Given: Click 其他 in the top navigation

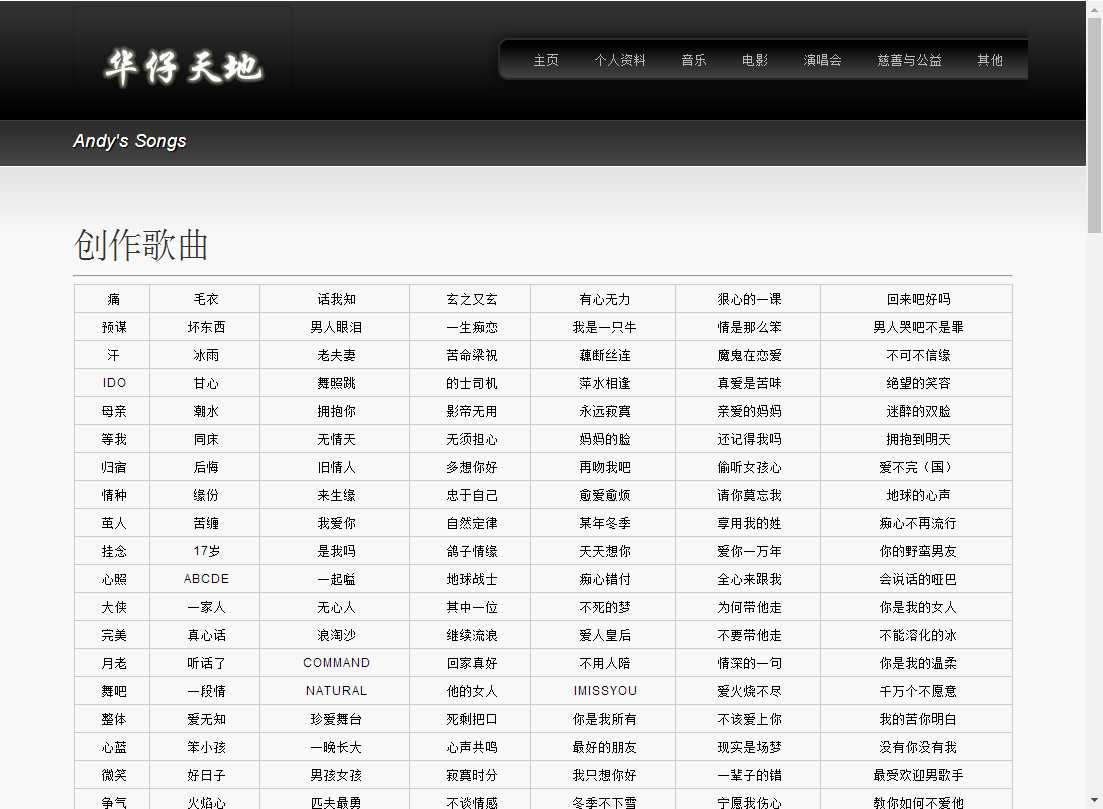Looking at the screenshot, I should [x=990, y=60].
